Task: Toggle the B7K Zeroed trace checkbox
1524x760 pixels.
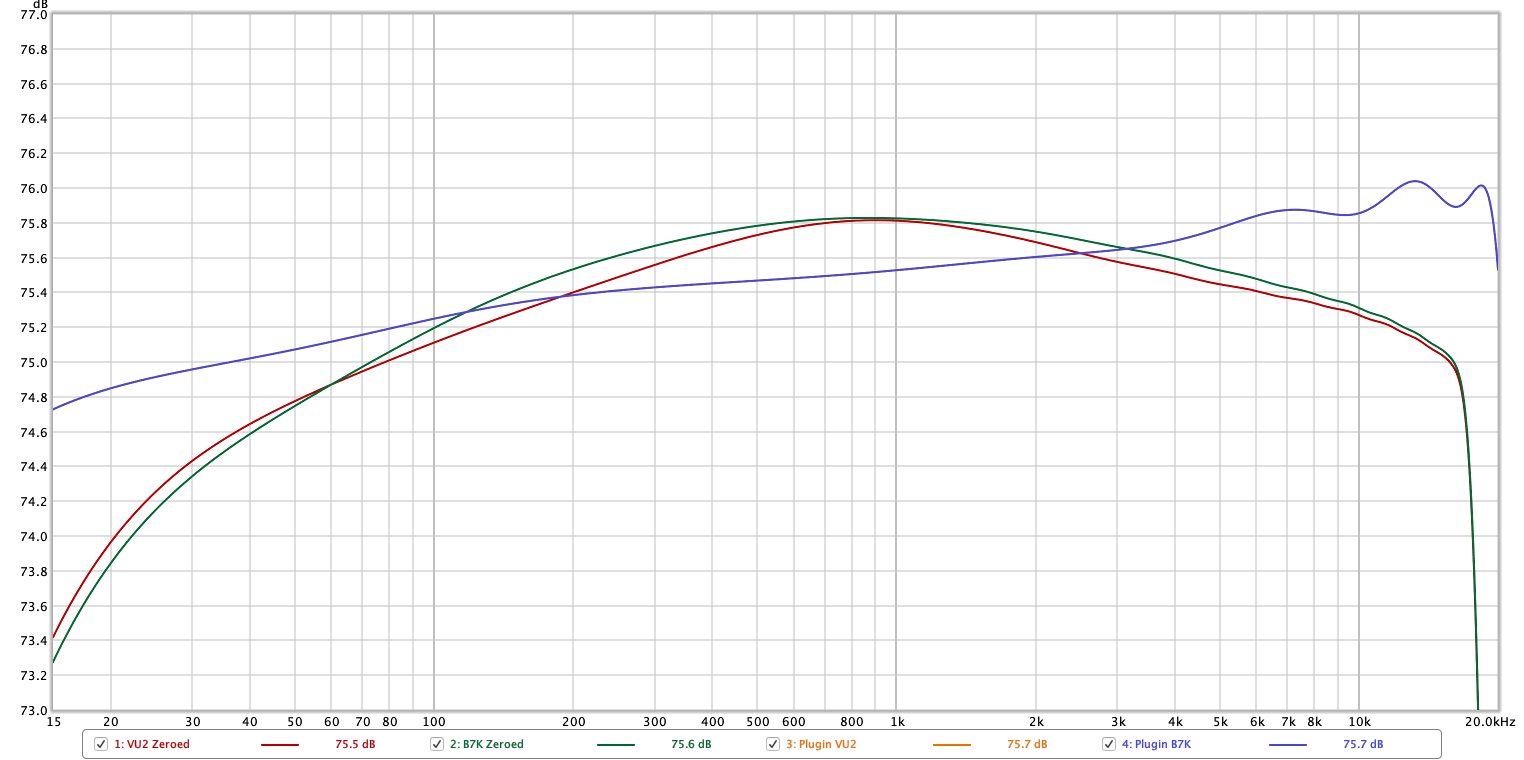Action: coord(437,744)
